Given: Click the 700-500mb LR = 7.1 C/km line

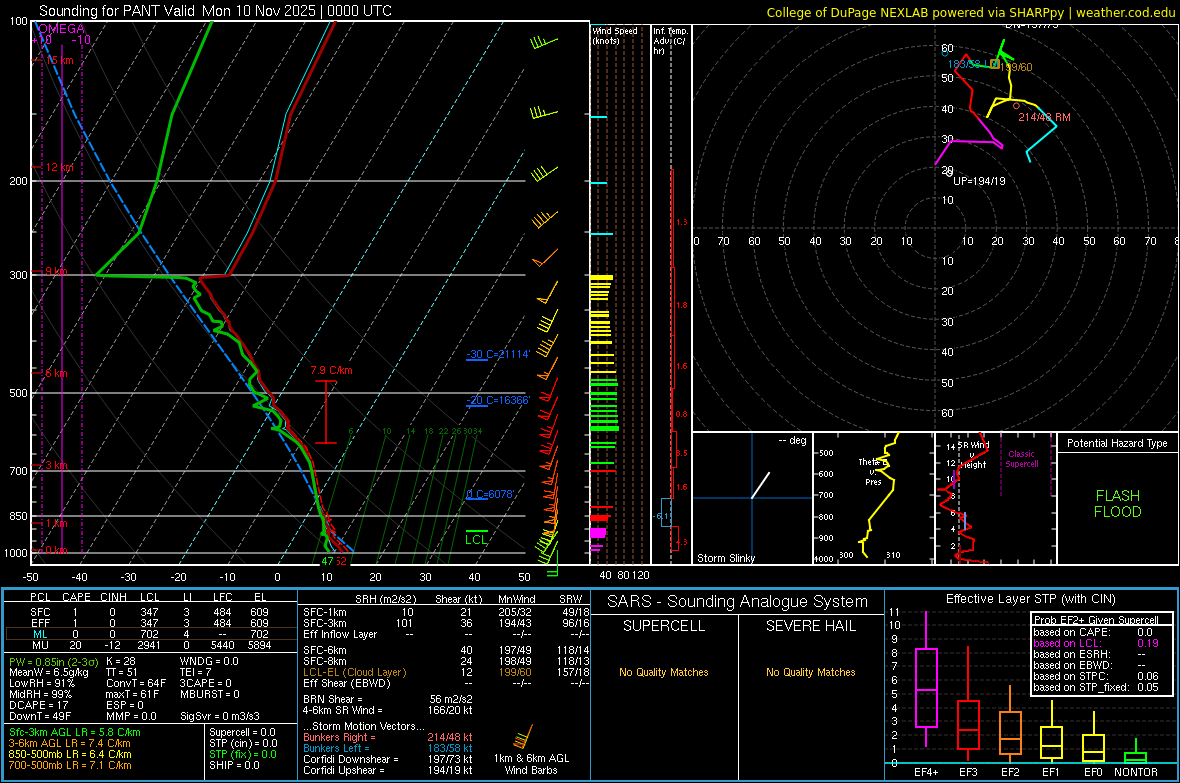Looking at the screenshot, I should [69, 765].
